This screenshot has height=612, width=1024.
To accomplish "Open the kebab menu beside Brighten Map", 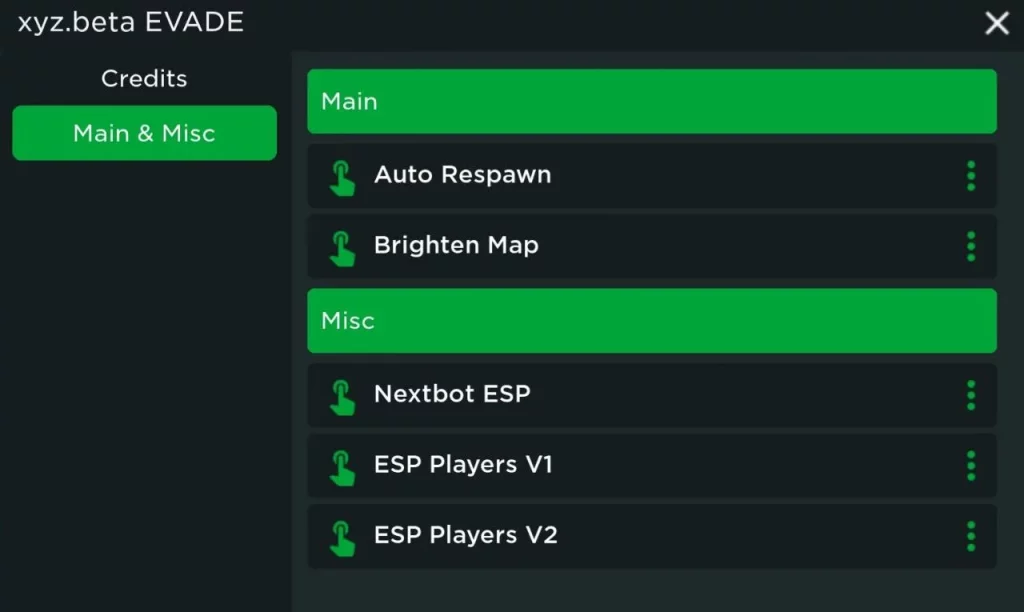I will click(970, 246).
